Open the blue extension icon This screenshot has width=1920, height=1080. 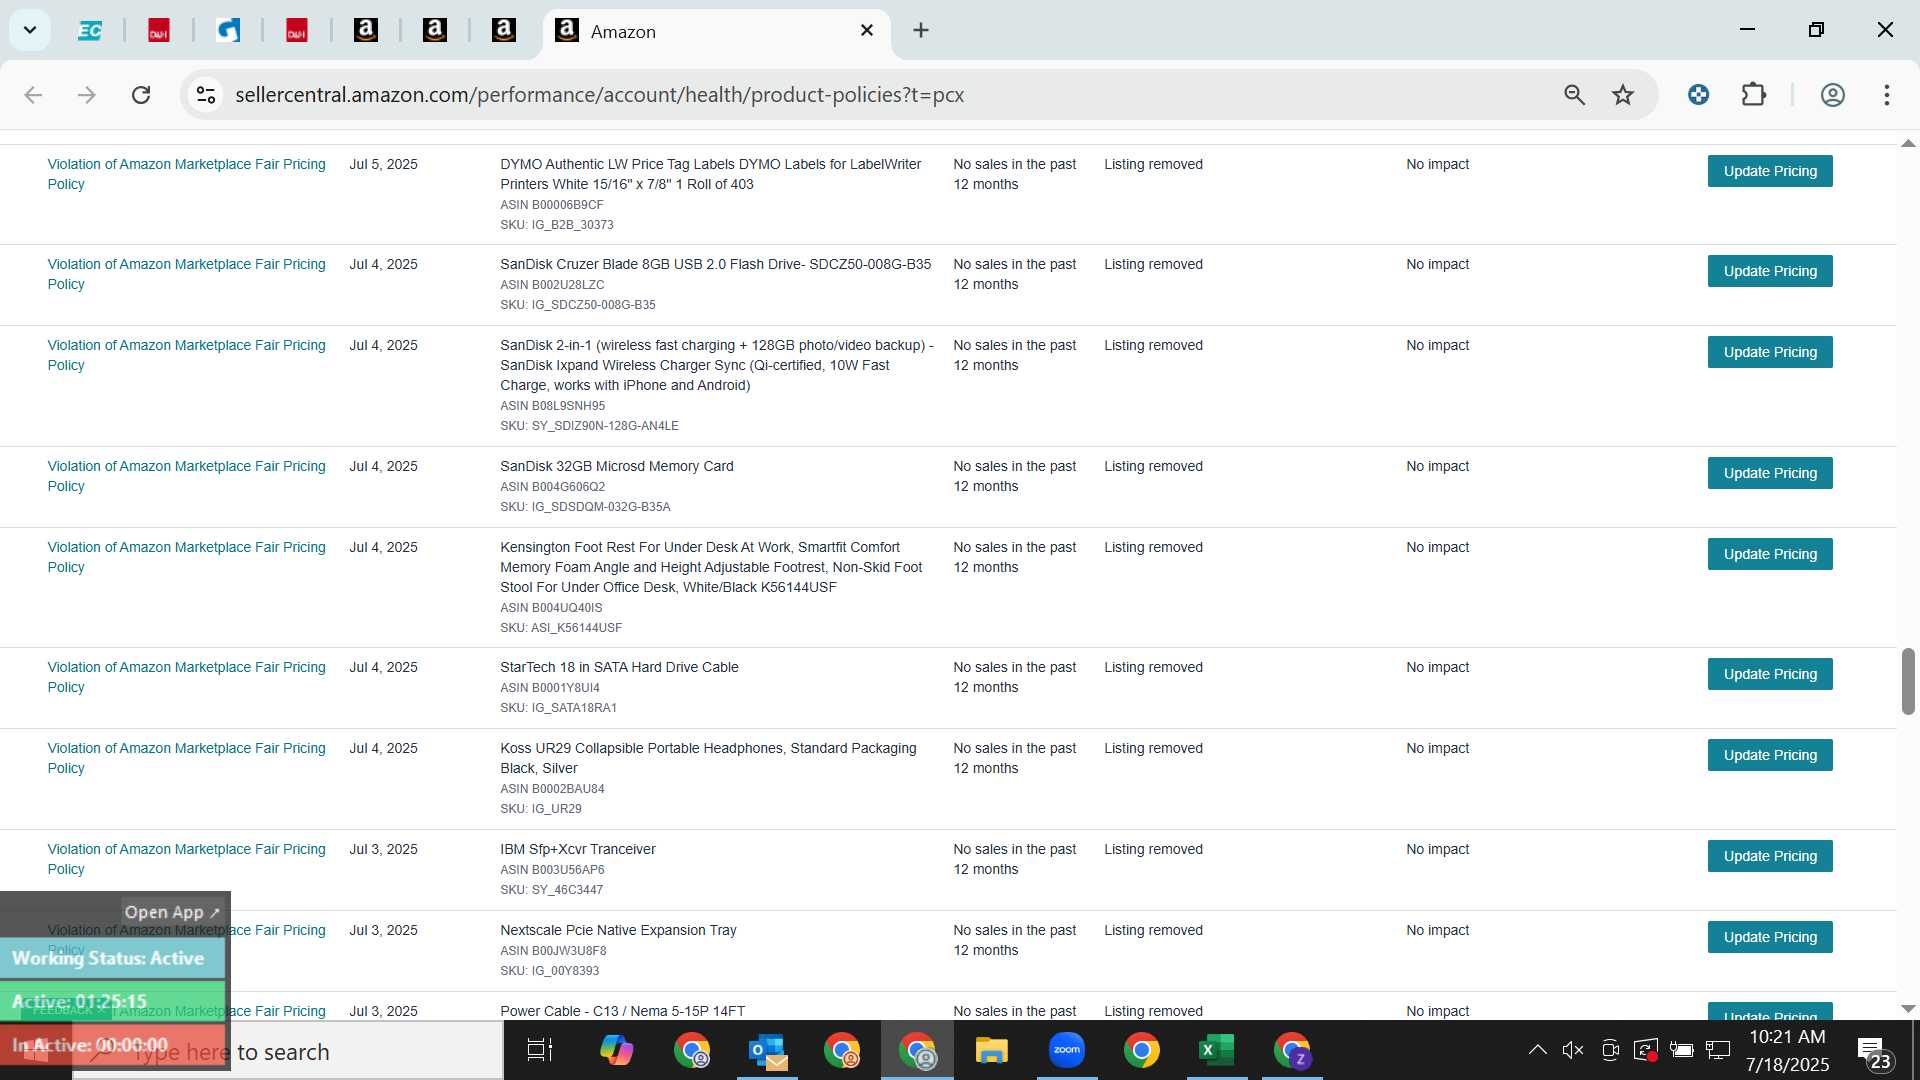[x=1698, y=95]
